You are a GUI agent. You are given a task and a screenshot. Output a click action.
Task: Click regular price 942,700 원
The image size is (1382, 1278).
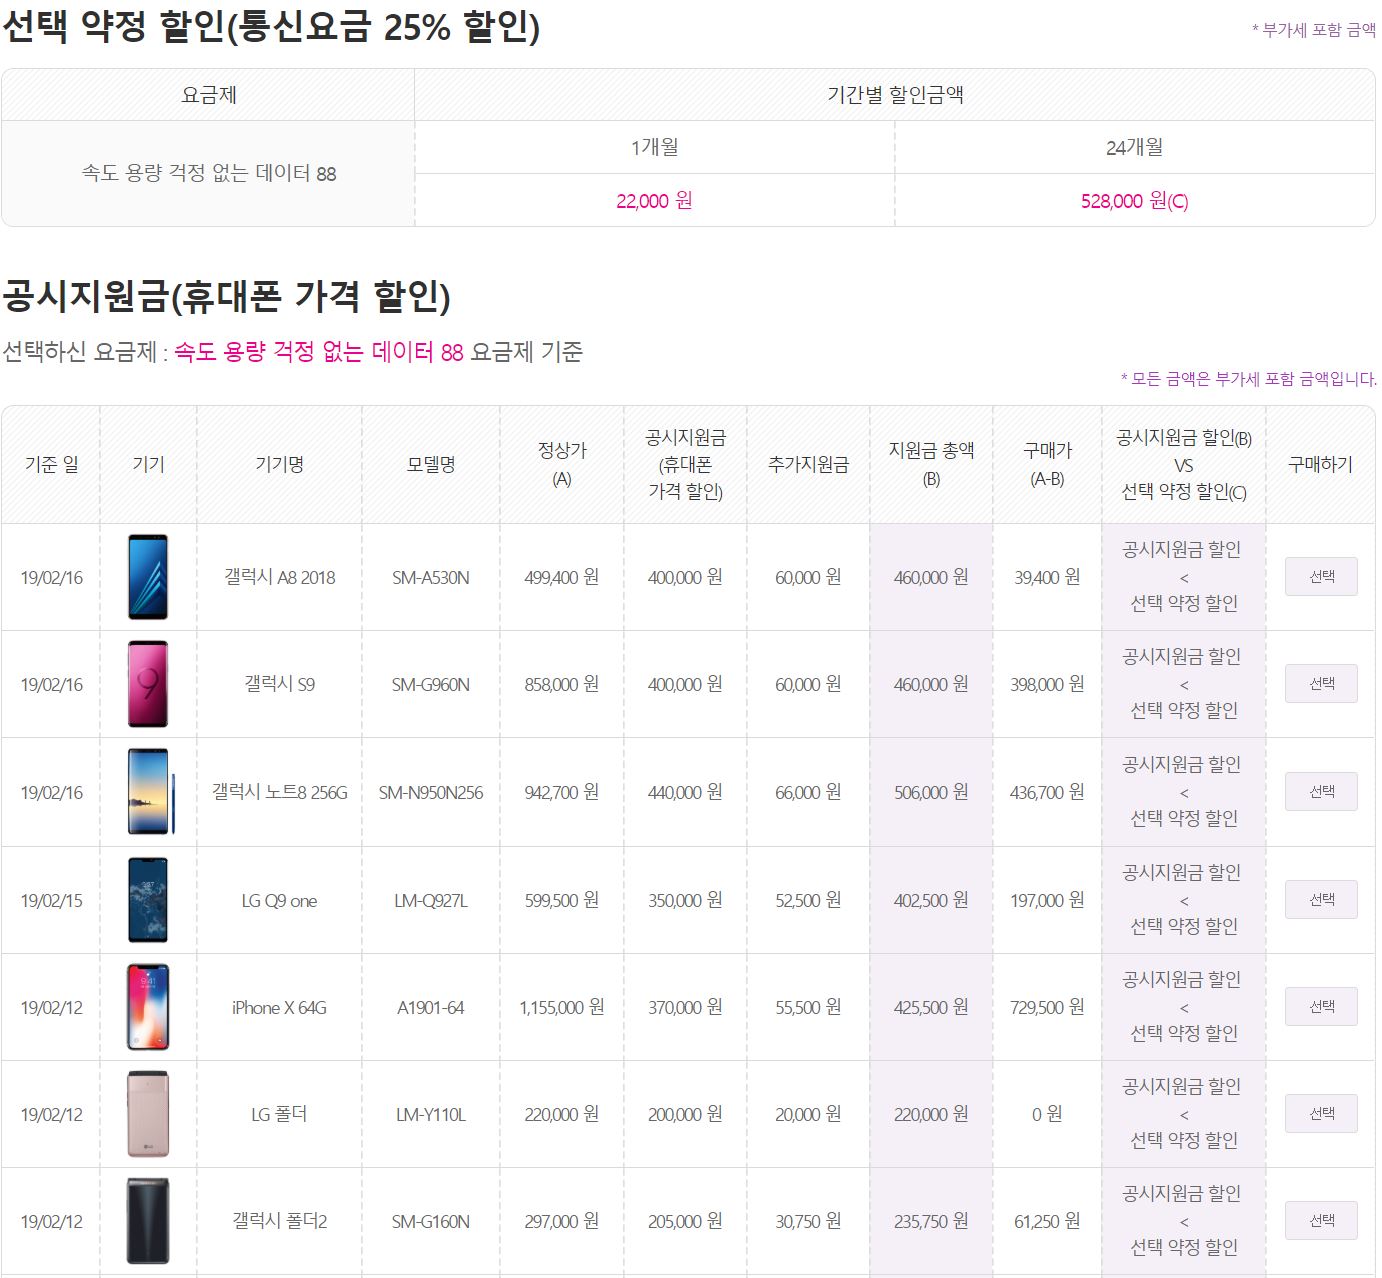click(562, 792)
